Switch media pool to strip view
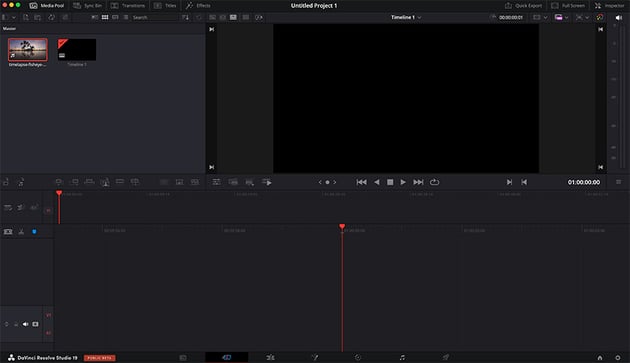The width and height of the screenshot is (630, 363). (115, 18)
